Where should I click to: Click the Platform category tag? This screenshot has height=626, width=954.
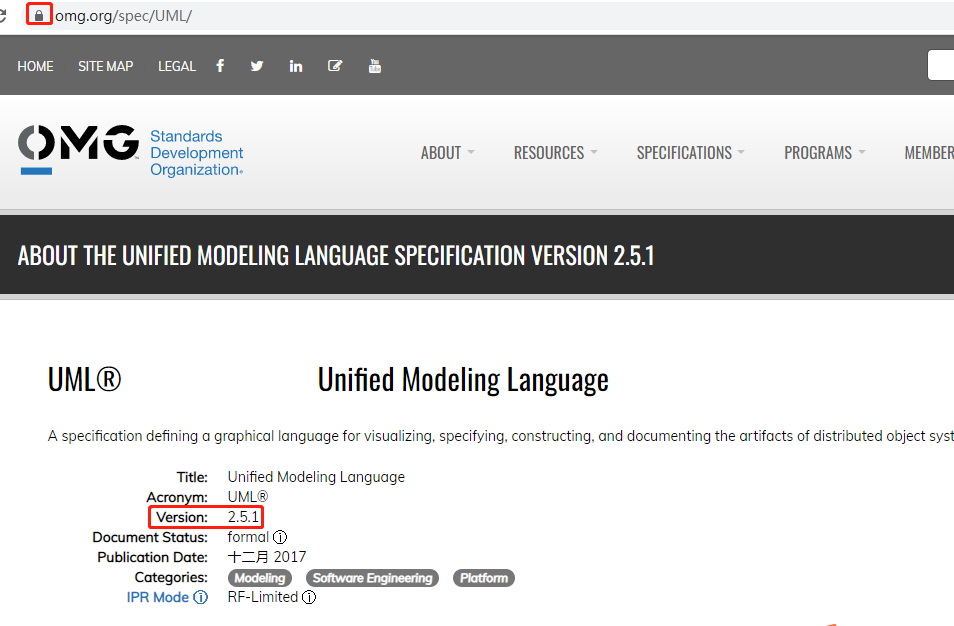point(484,578)
